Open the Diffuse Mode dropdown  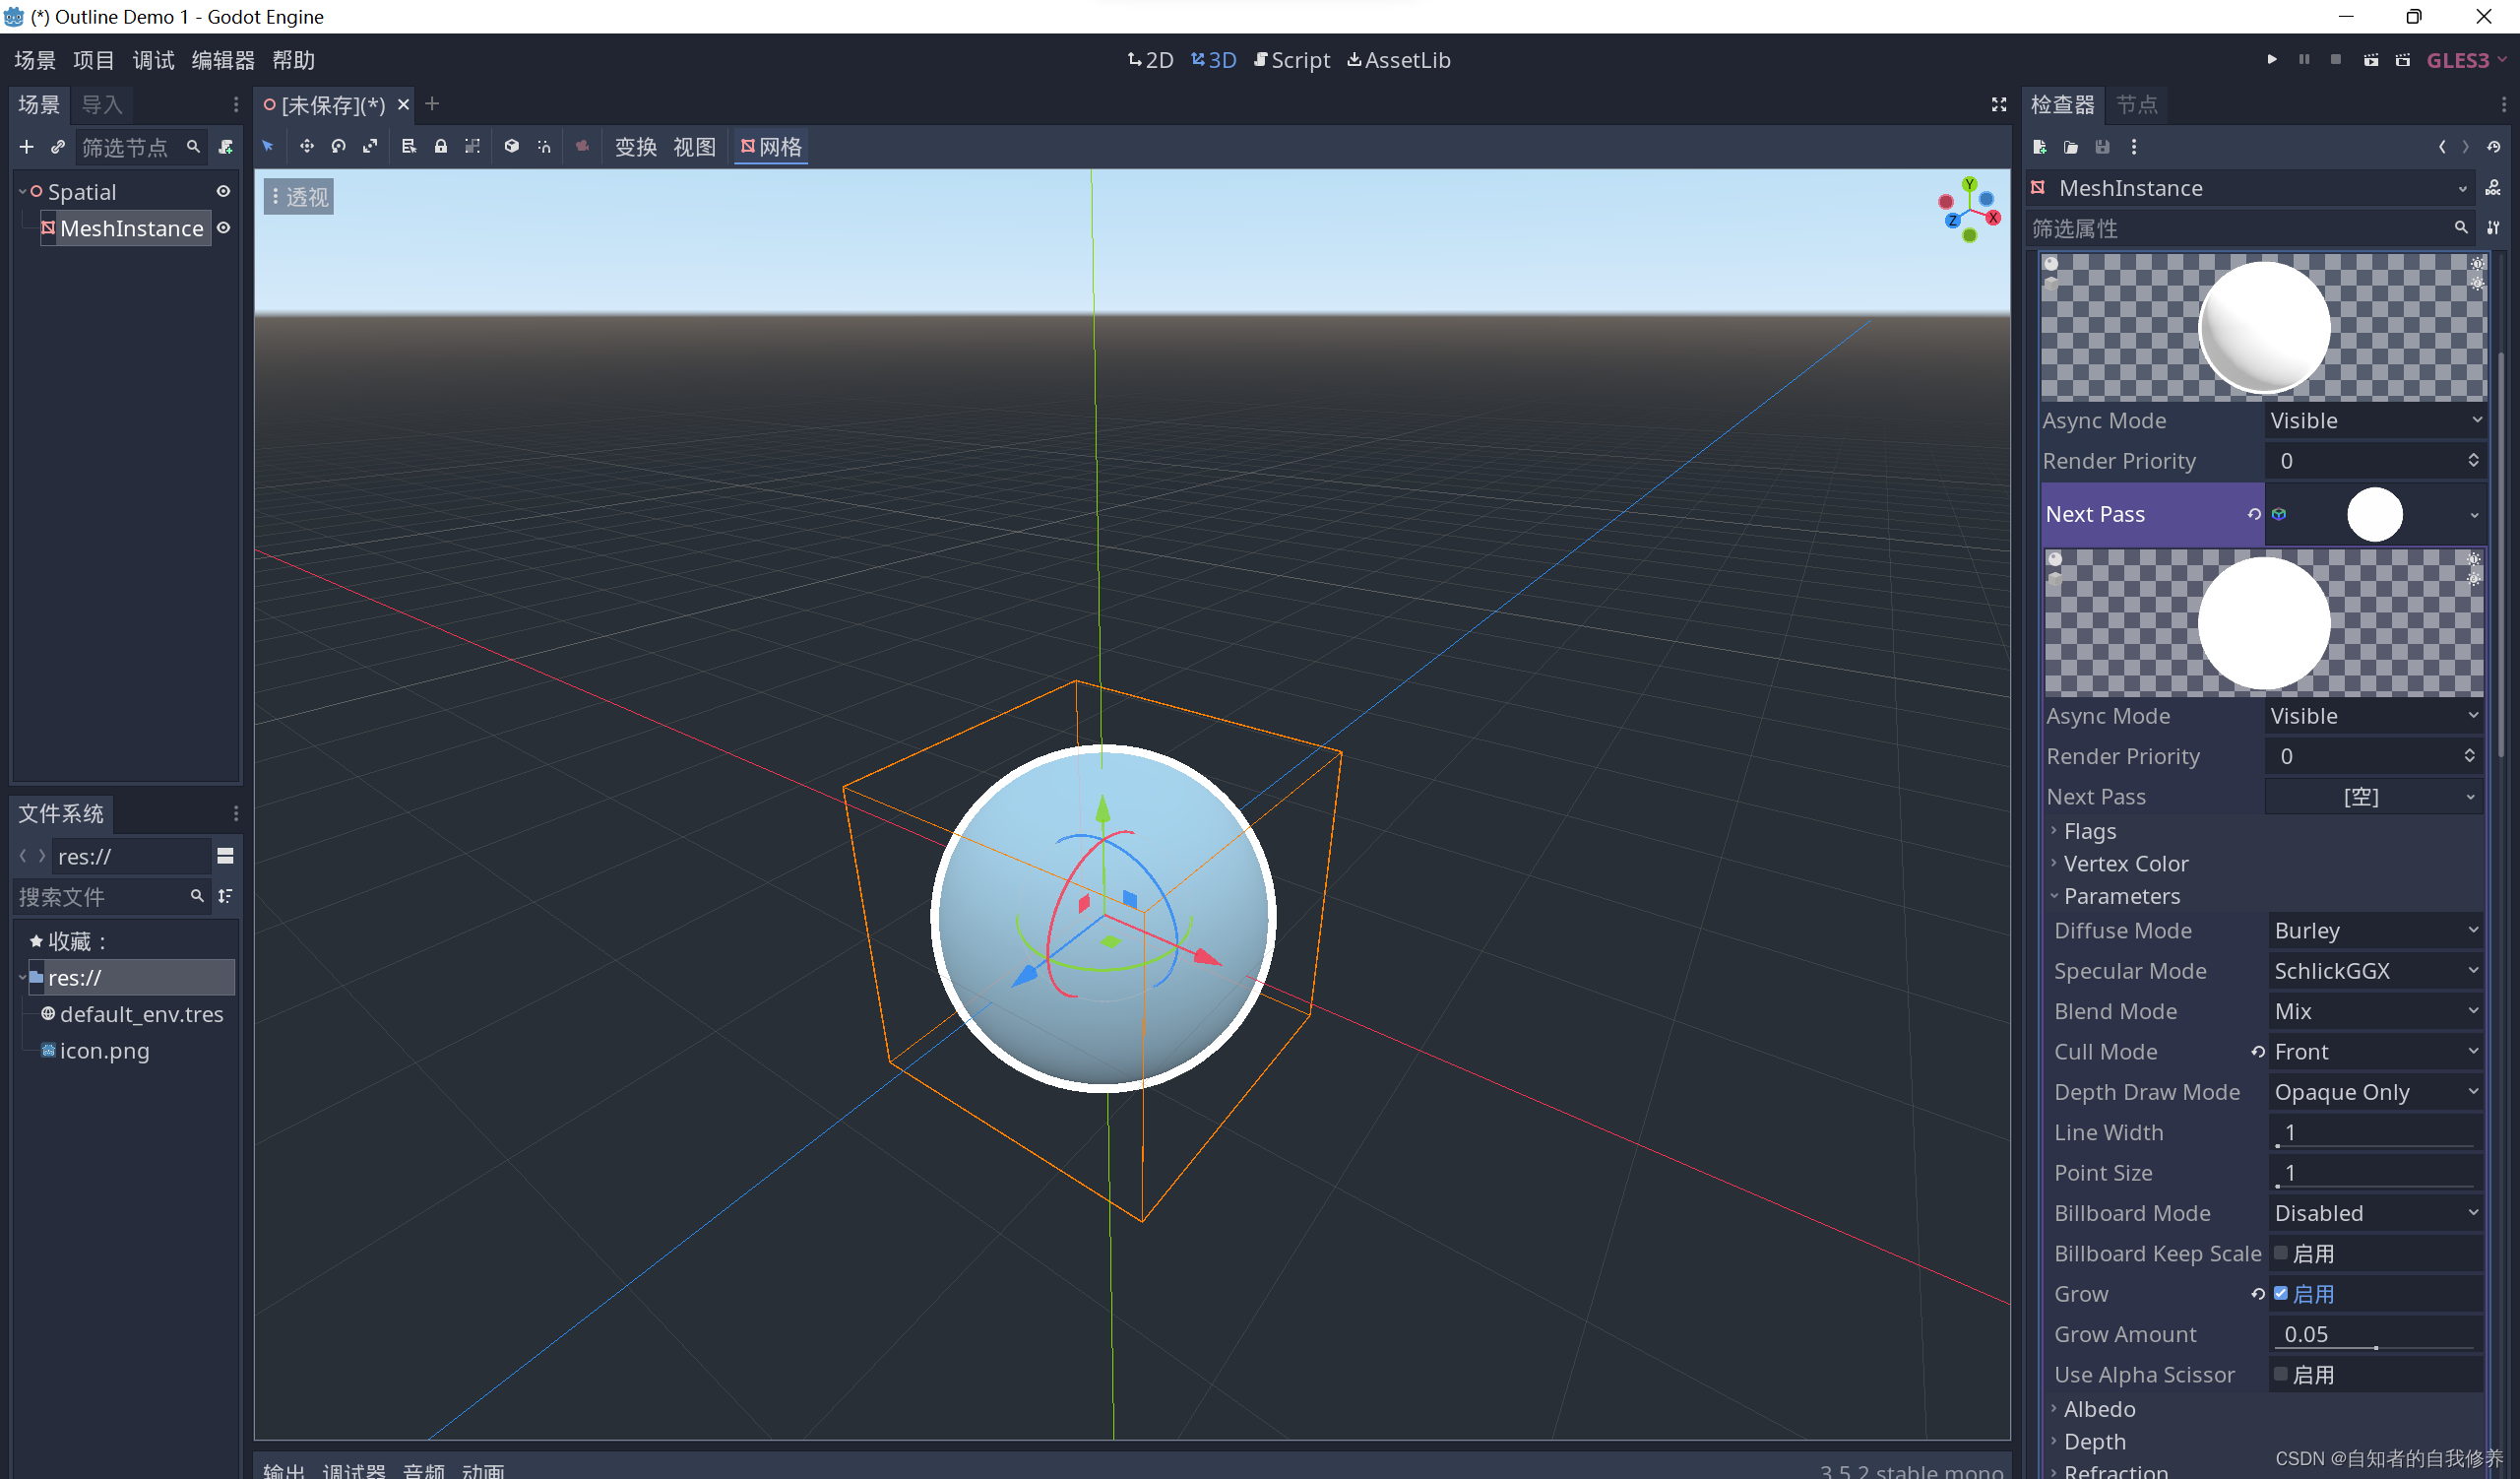pos(2375,930)
